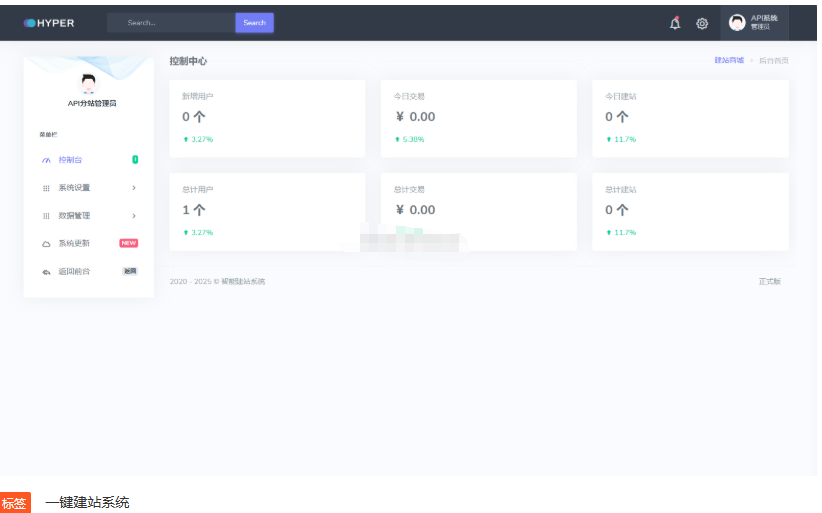Click the 总计建站 card label

621,190
